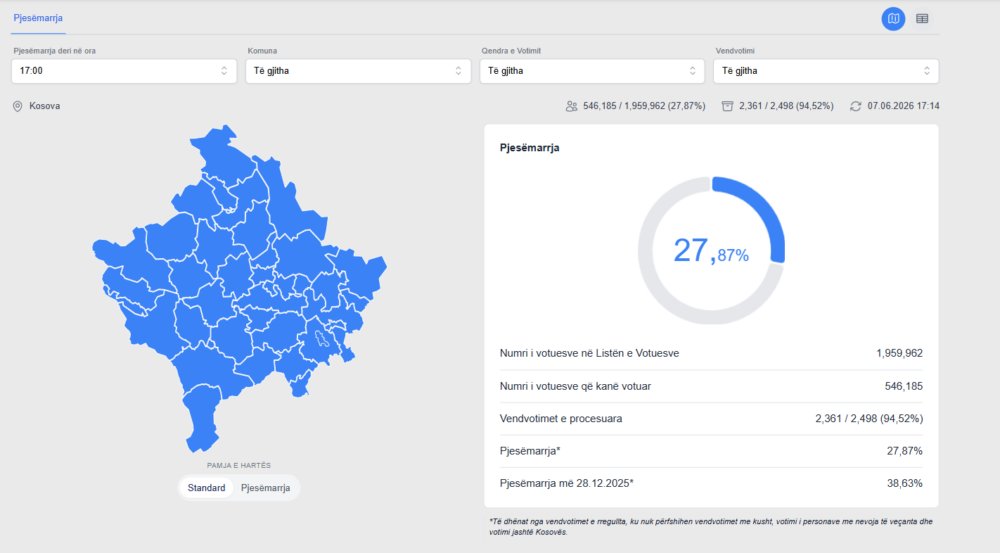This screenshot has width=1000, height=553.
Task: Click the Vendvotimet e procesuara row
Action: pyautogui.click(x=711, y=419)
